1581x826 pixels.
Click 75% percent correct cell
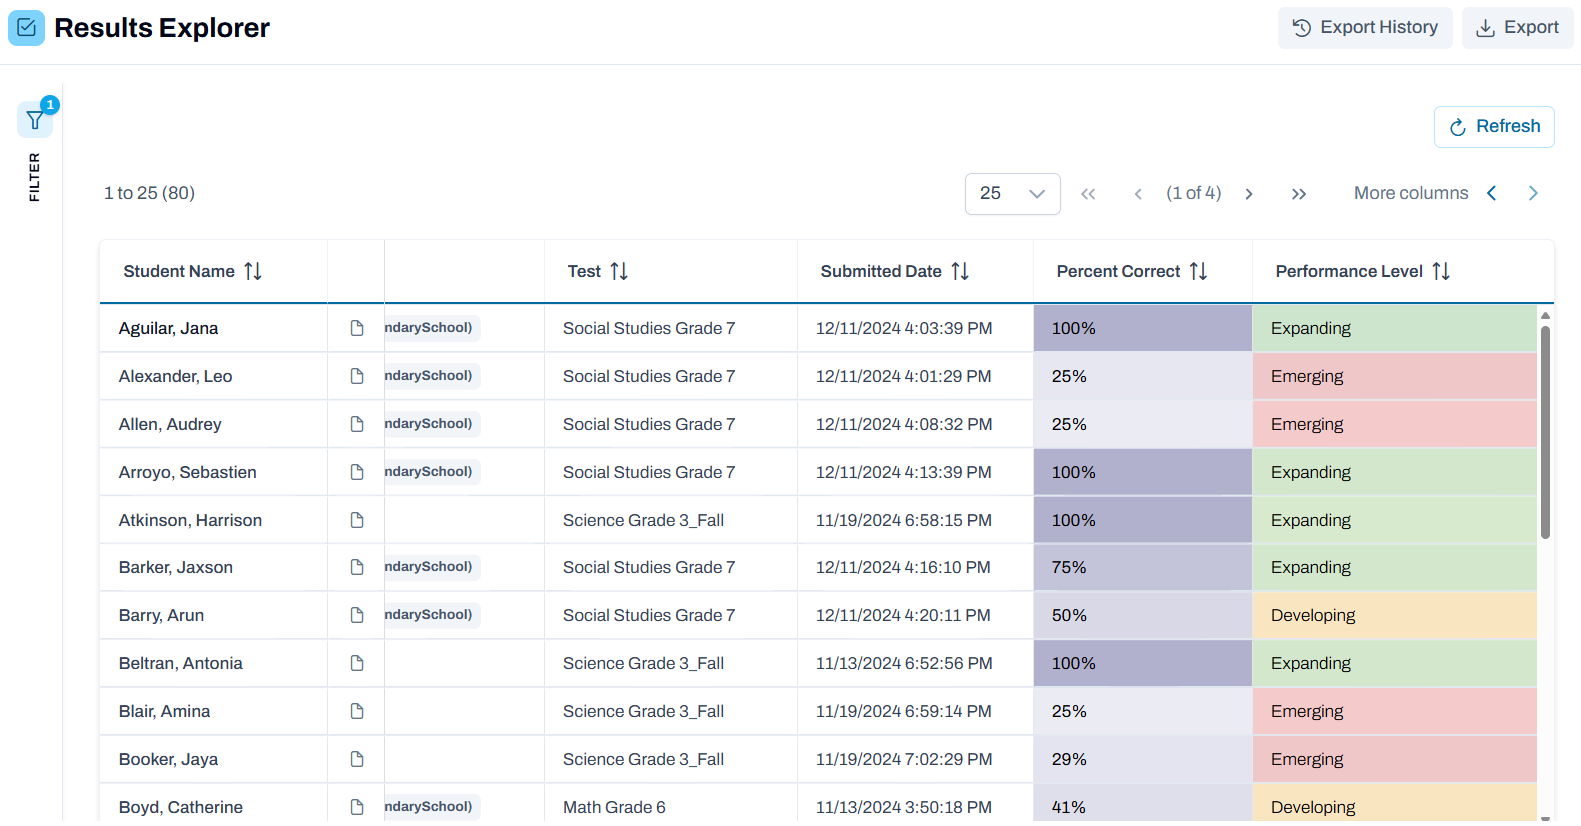[x=1143, y=567]
